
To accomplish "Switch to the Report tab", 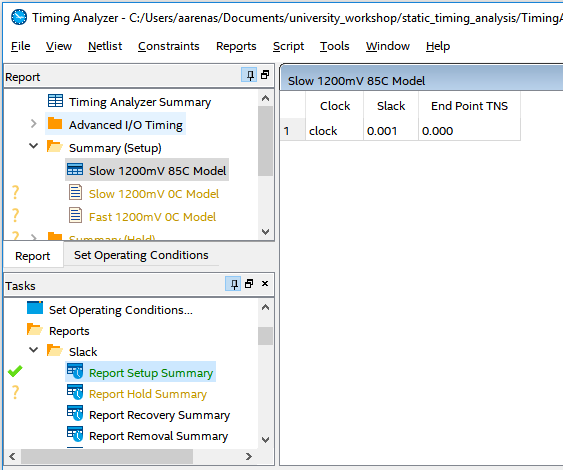I will coord(33,256).
